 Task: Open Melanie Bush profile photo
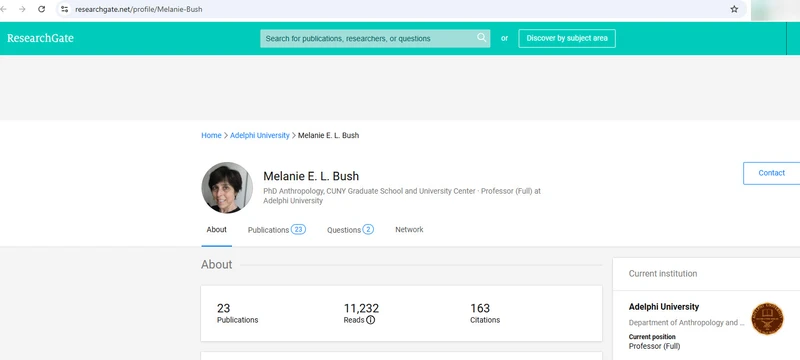227,188
